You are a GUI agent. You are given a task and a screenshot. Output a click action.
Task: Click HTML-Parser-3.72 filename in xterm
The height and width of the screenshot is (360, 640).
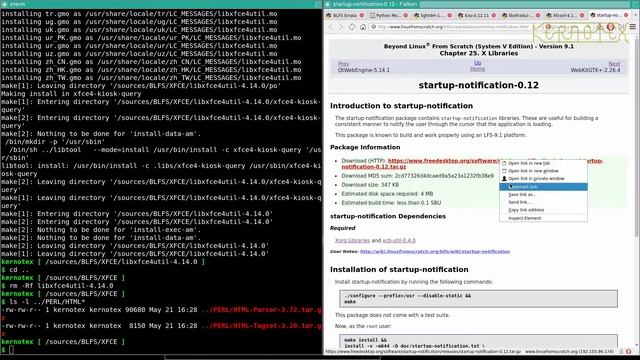click(262, 310)
